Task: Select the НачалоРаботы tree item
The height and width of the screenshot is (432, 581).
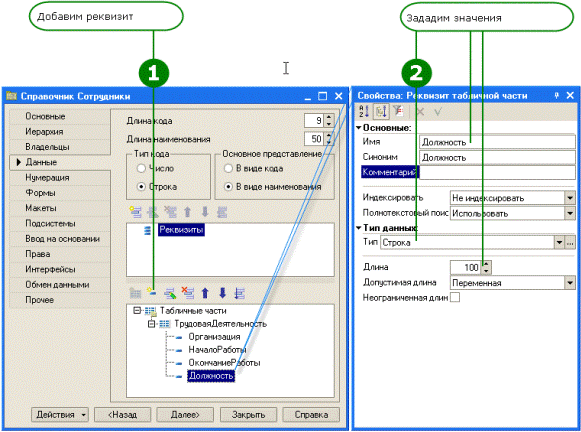Action: coord(217,350)
